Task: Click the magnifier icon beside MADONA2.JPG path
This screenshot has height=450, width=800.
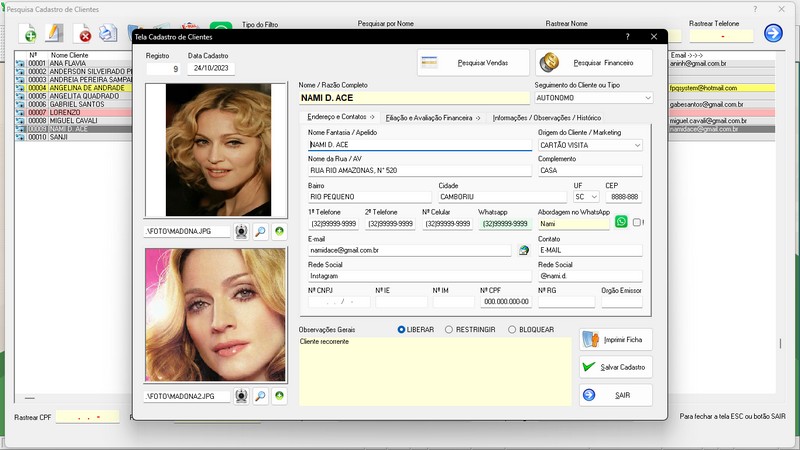Action: point(259,396)
